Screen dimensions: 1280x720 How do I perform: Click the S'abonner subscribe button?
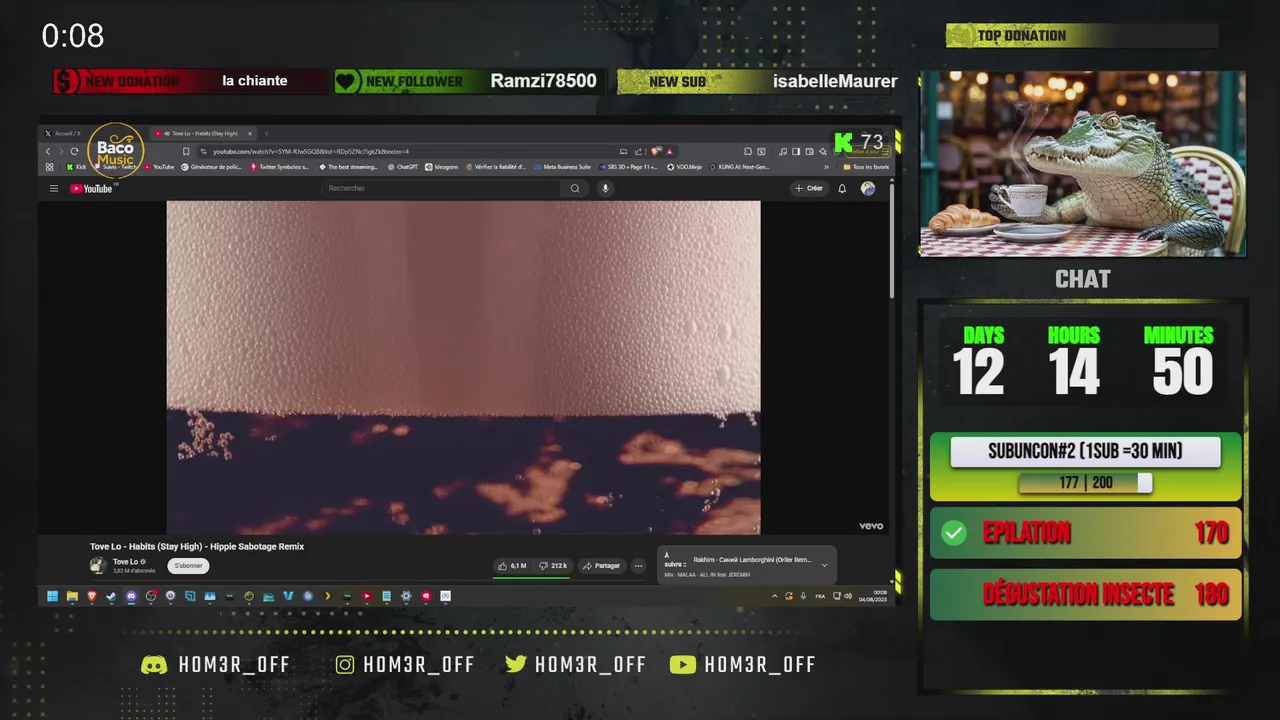tap(188, 566)
